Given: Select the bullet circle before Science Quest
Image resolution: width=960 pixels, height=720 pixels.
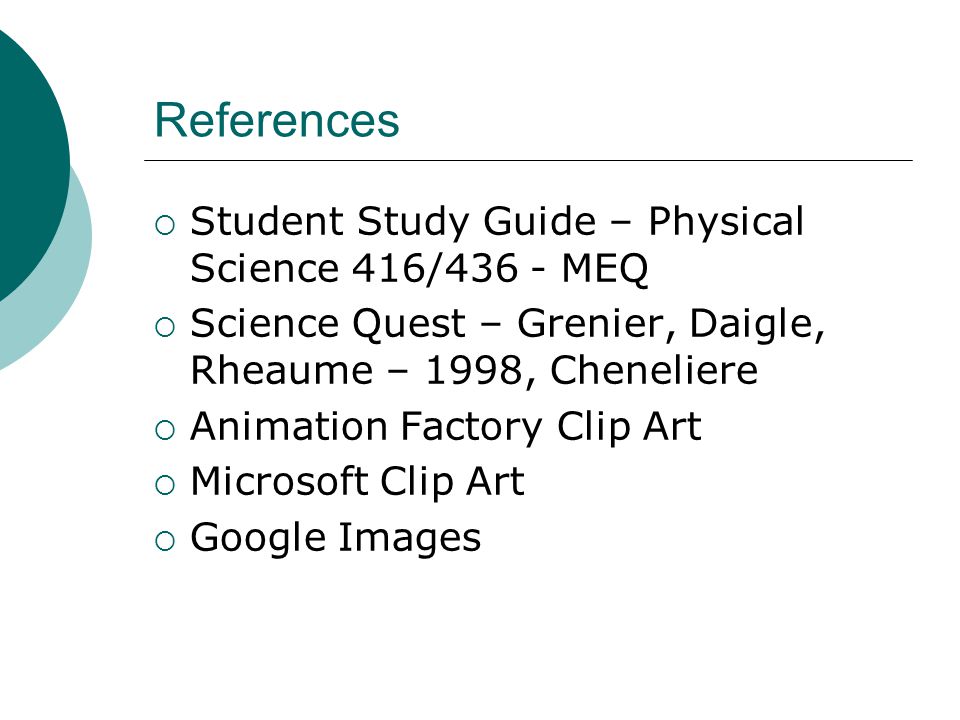Looking at the screenshot, I should 165,328.
